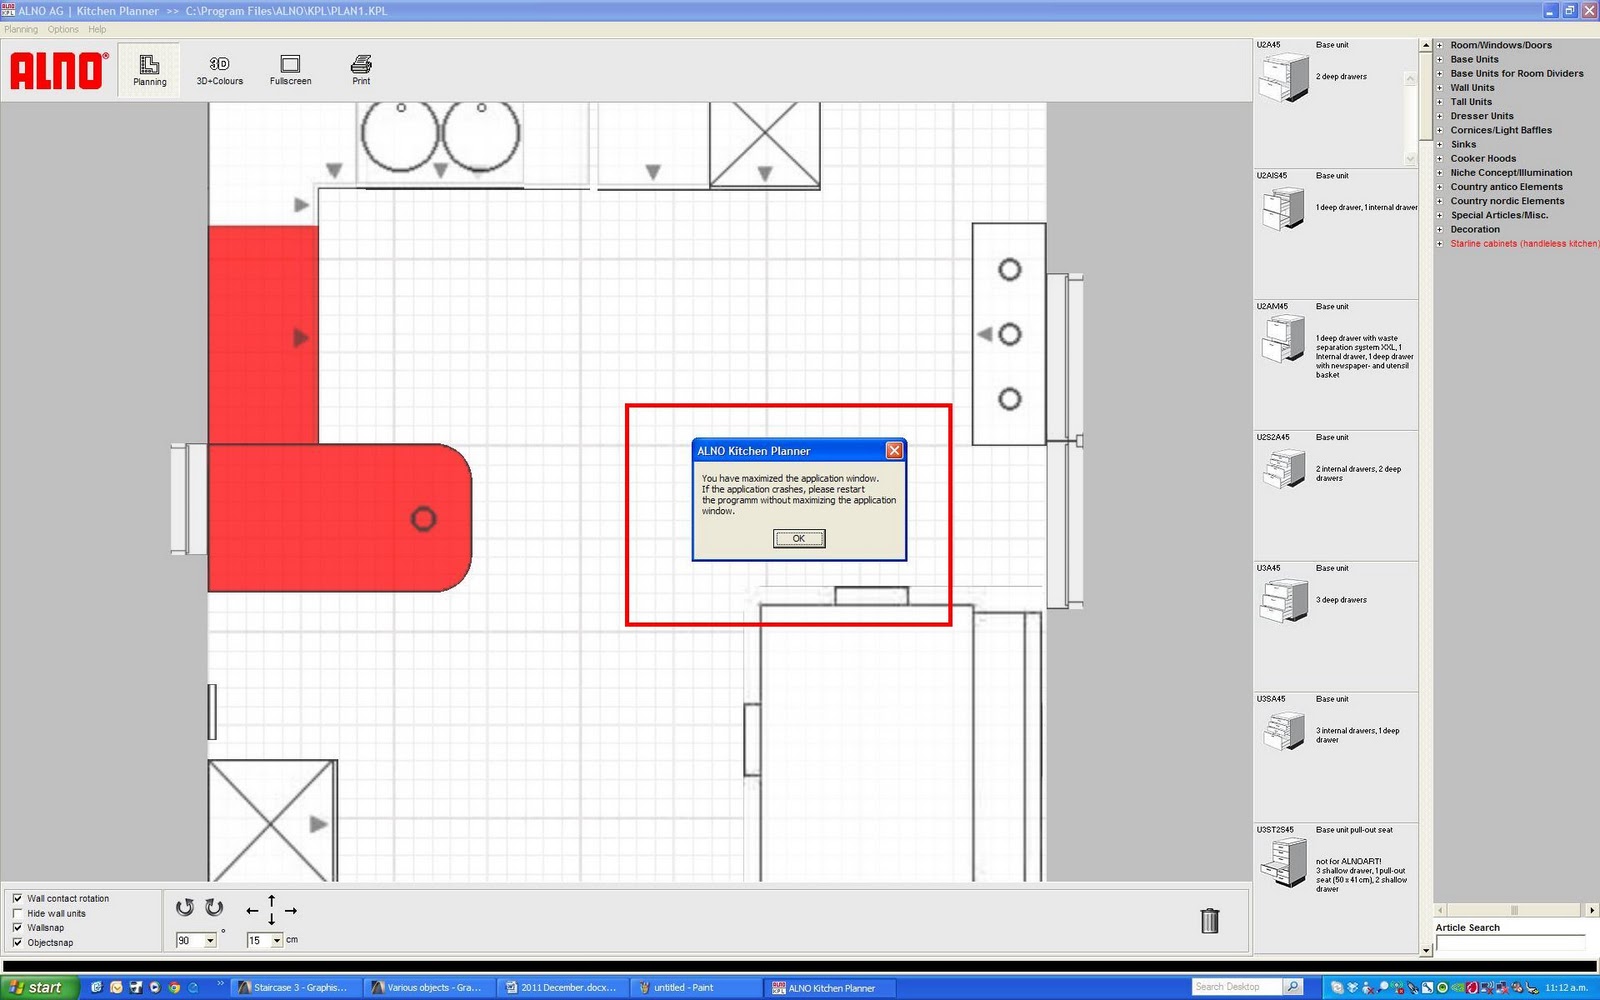Select Country nordic Elements tree item
The image size is (1600, 1000).
pos(1507,201)
